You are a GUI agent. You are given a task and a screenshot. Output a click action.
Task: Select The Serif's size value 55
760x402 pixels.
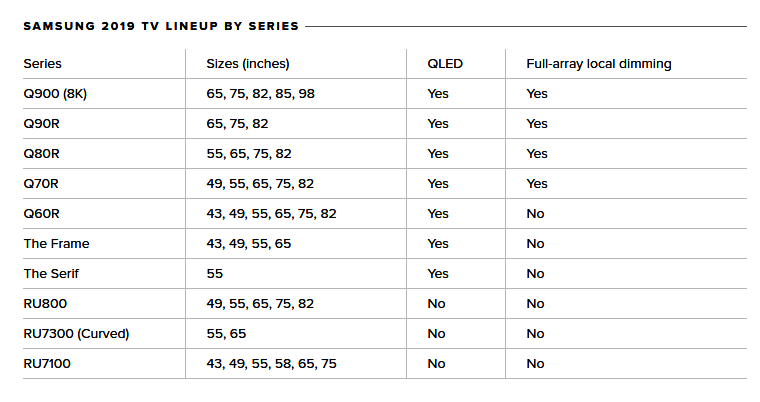click(215, 274)
